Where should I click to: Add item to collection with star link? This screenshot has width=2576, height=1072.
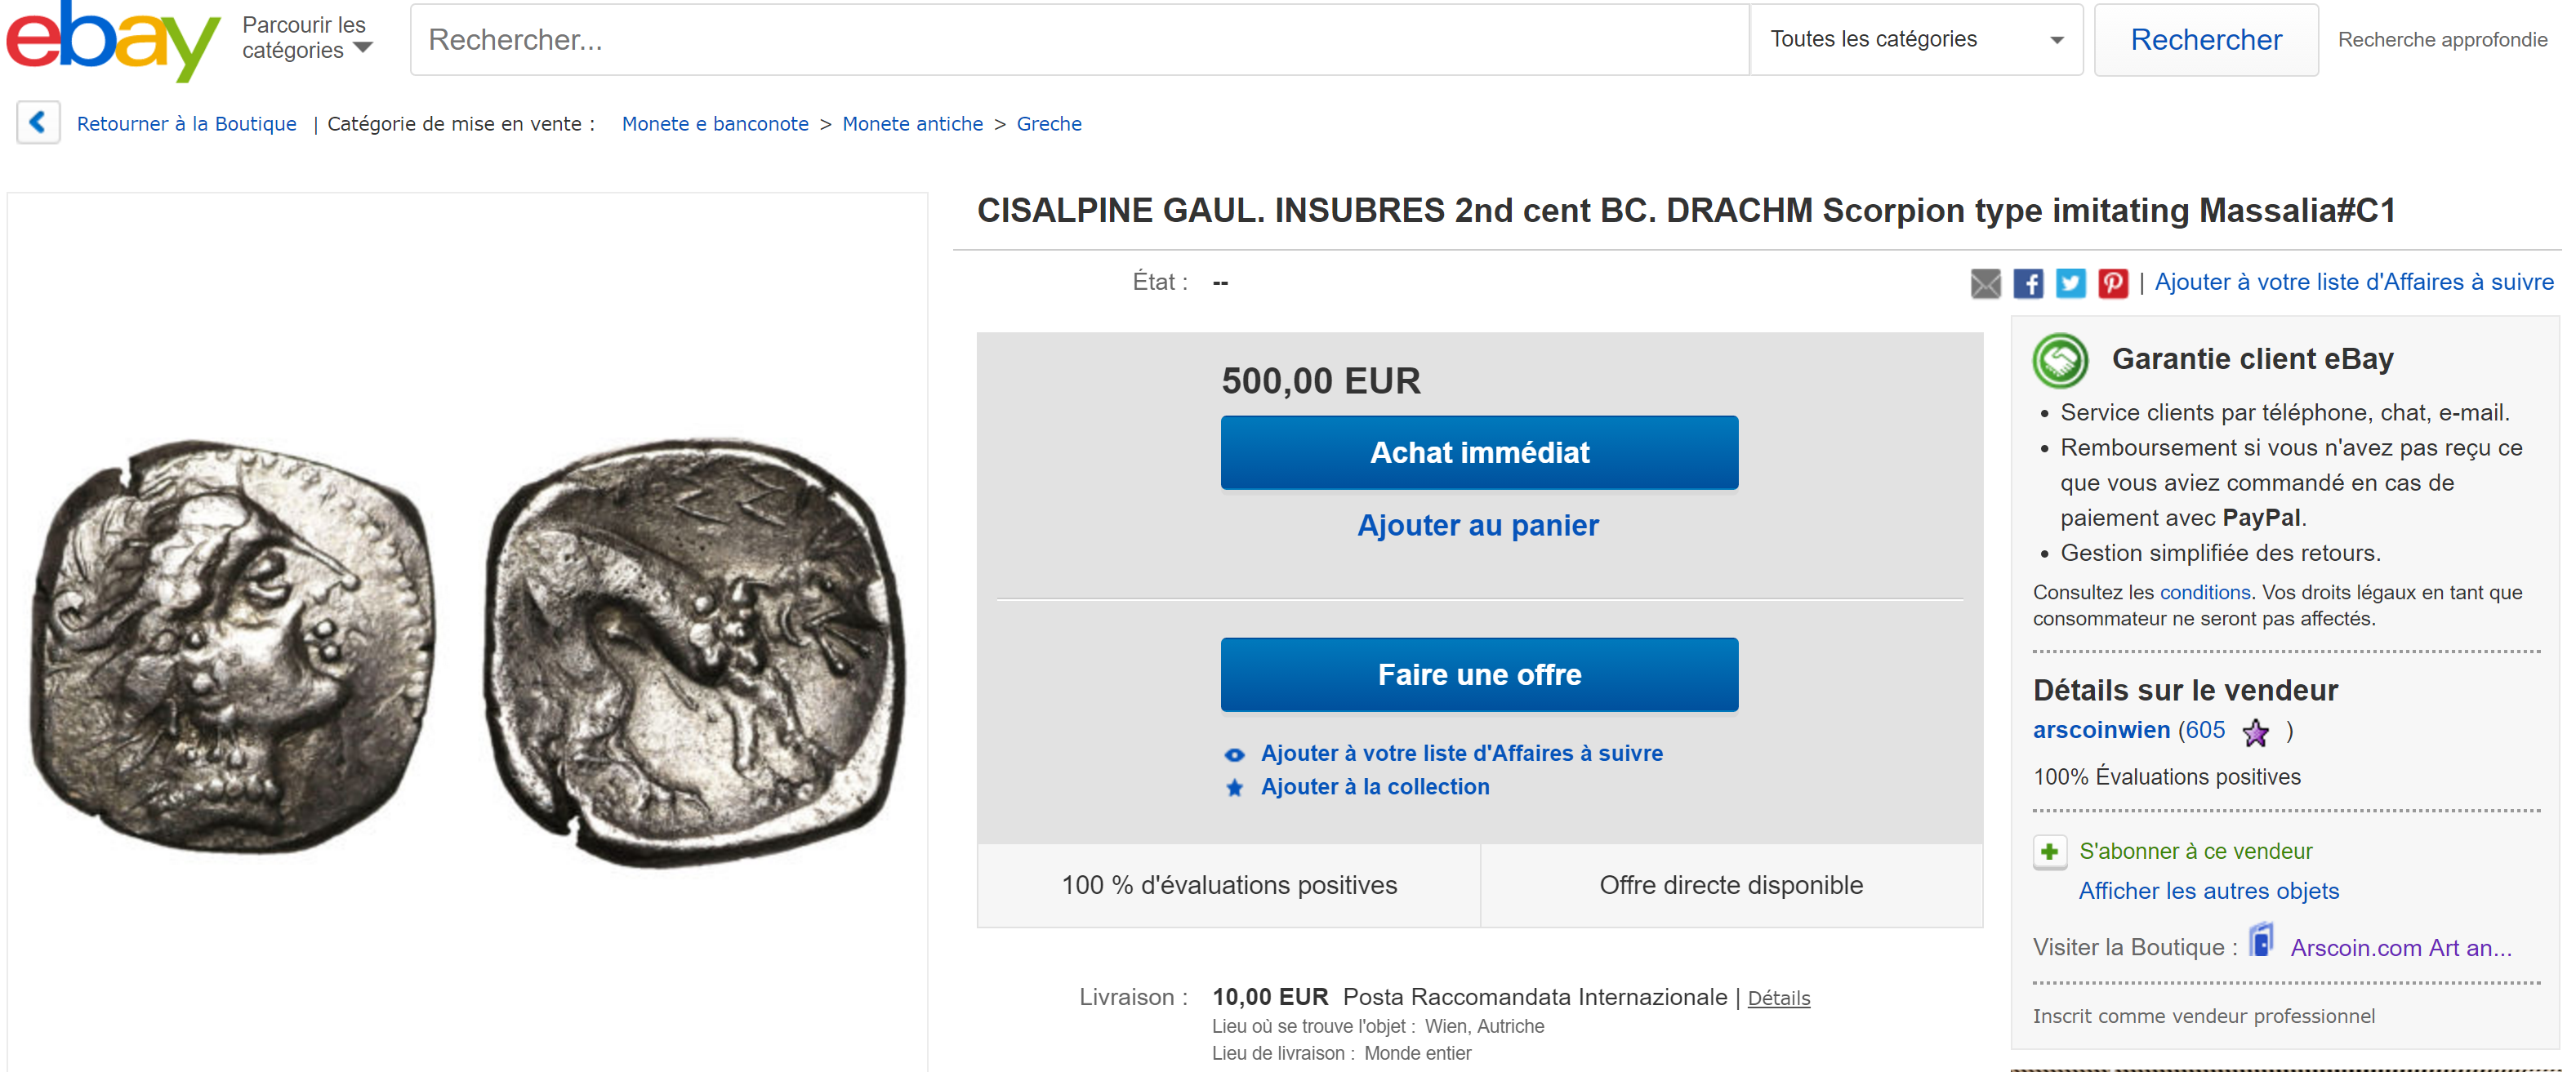pos(1374,787)
